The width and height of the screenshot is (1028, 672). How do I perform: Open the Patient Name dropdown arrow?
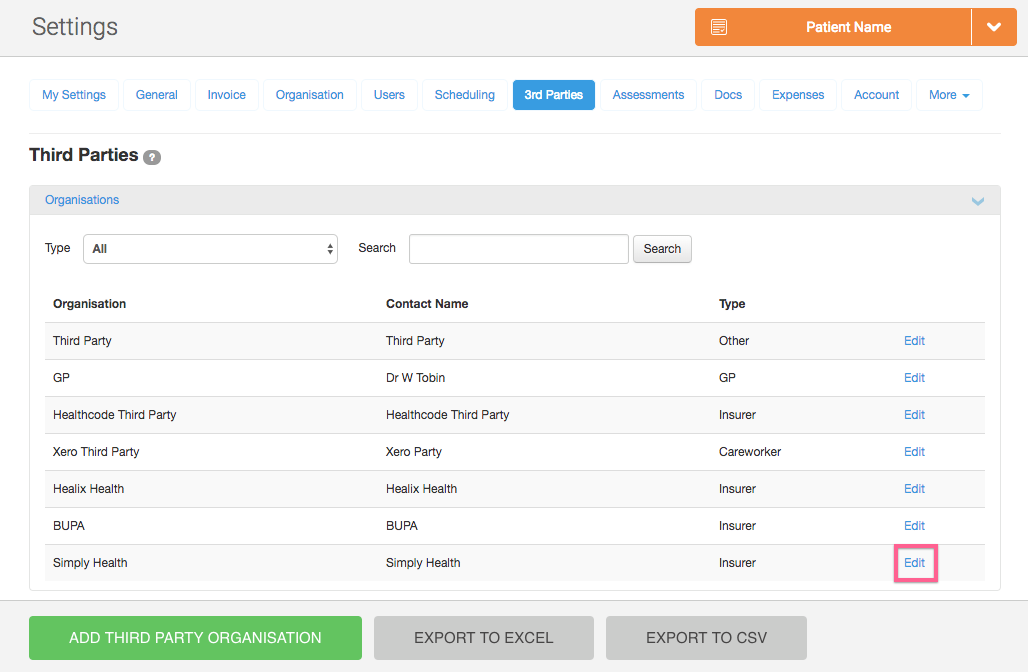click(994, 27)
